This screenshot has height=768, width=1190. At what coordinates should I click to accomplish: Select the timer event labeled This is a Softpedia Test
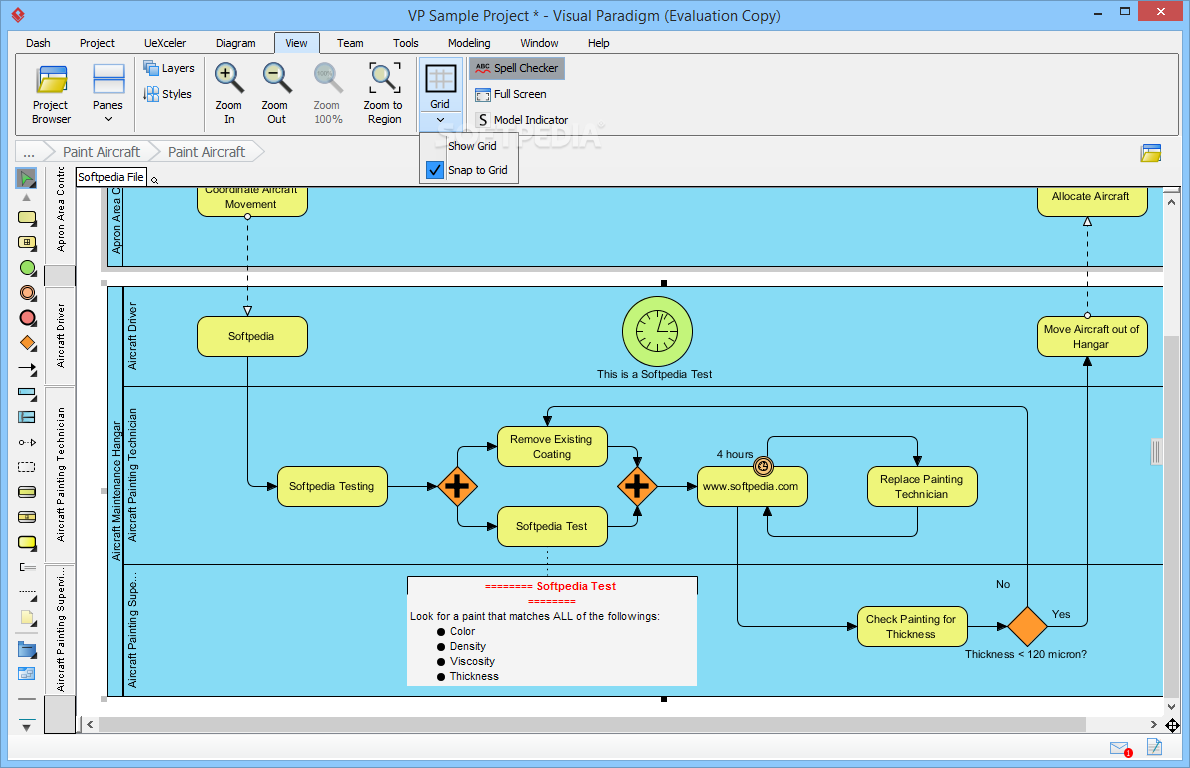(x=657, y=332)
